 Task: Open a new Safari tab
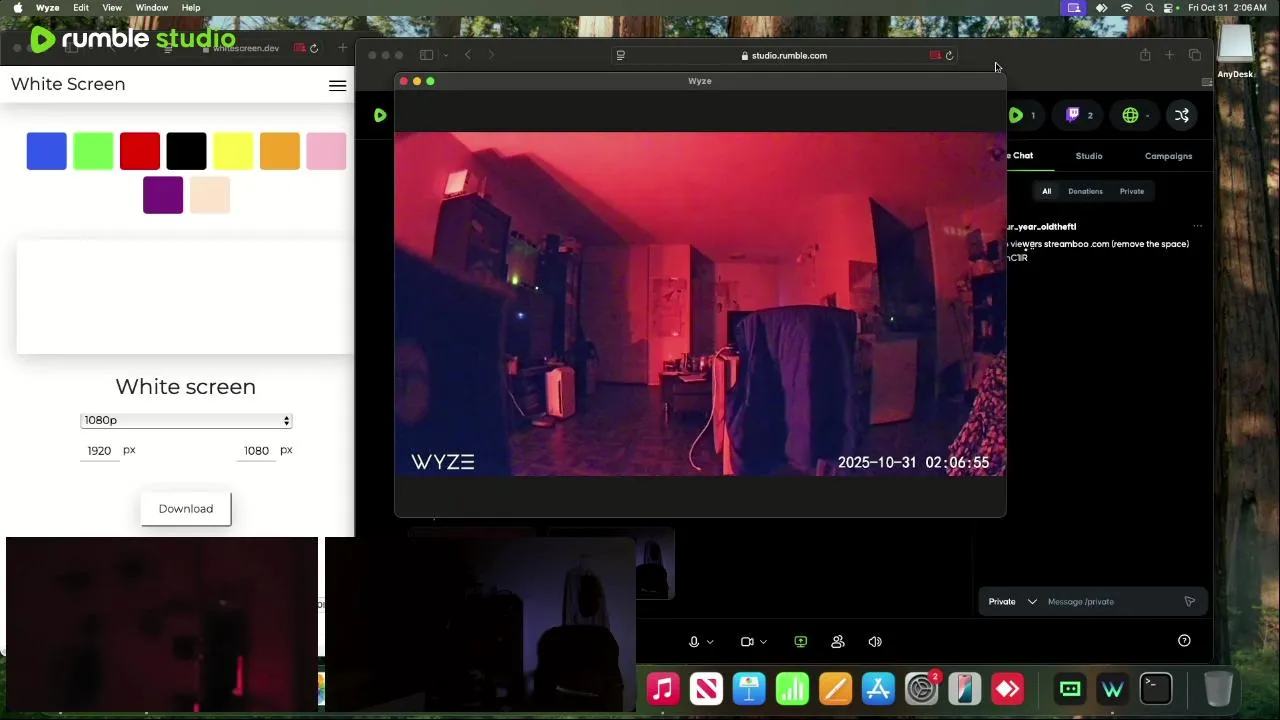pos(1169,55)
